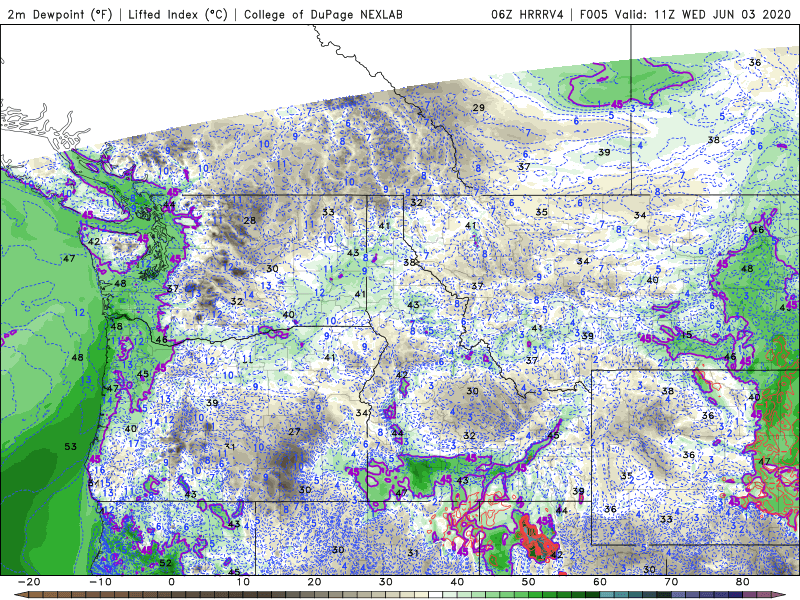
Task: Click the 70 label on the color scale
Action: pyautogui.click(x=671, y=582)
